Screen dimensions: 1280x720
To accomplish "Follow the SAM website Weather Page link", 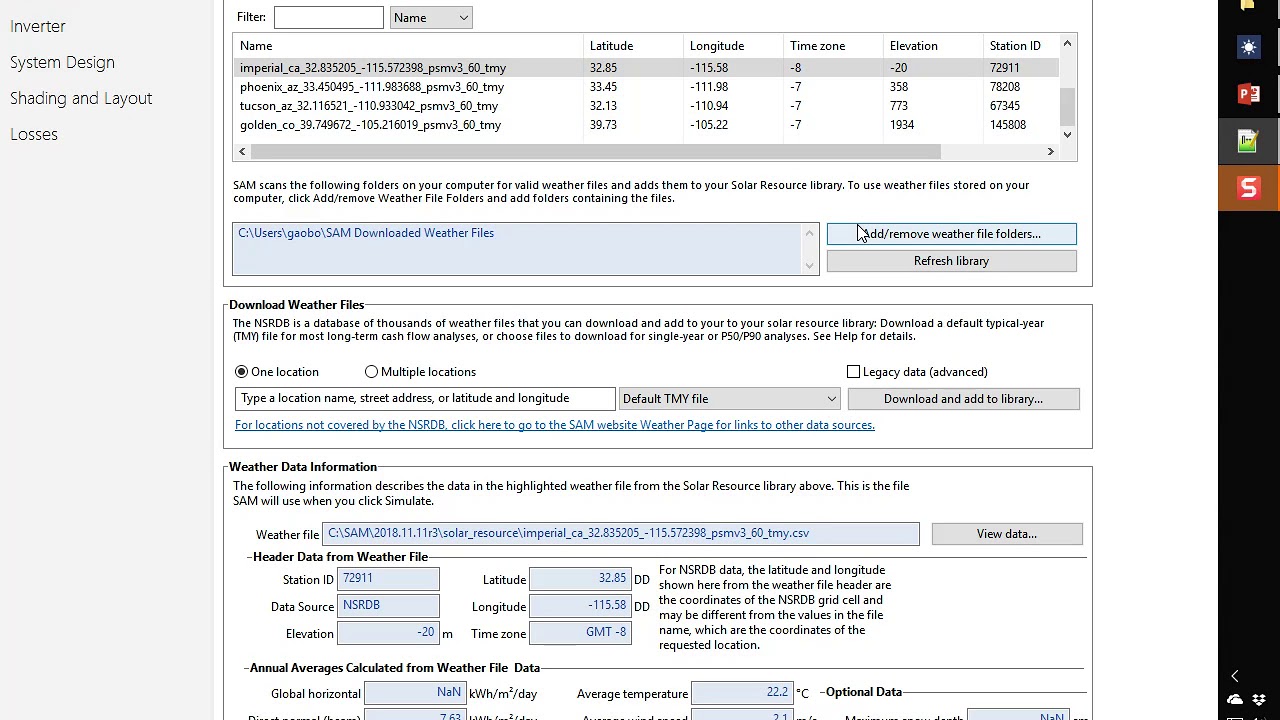I will tap(554, 425).
